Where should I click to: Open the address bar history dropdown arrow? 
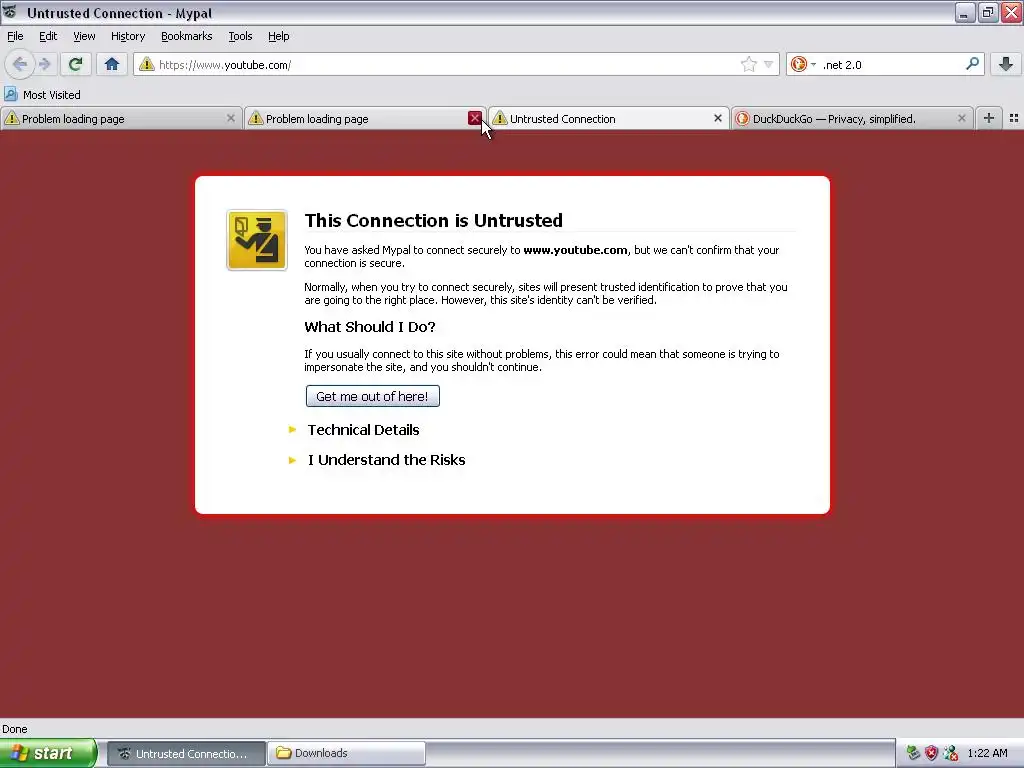pyautogui.click(x=769, y=64)
